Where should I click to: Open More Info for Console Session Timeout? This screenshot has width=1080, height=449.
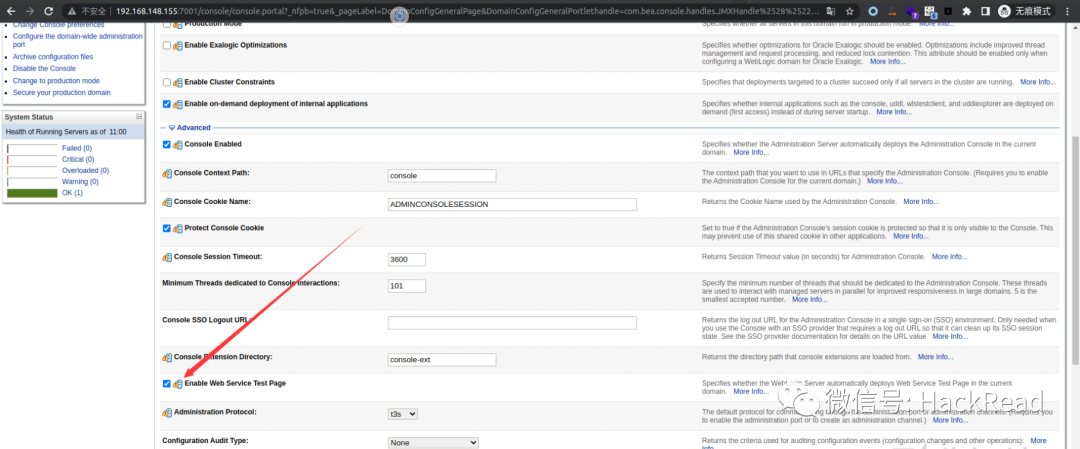[949, 256]
